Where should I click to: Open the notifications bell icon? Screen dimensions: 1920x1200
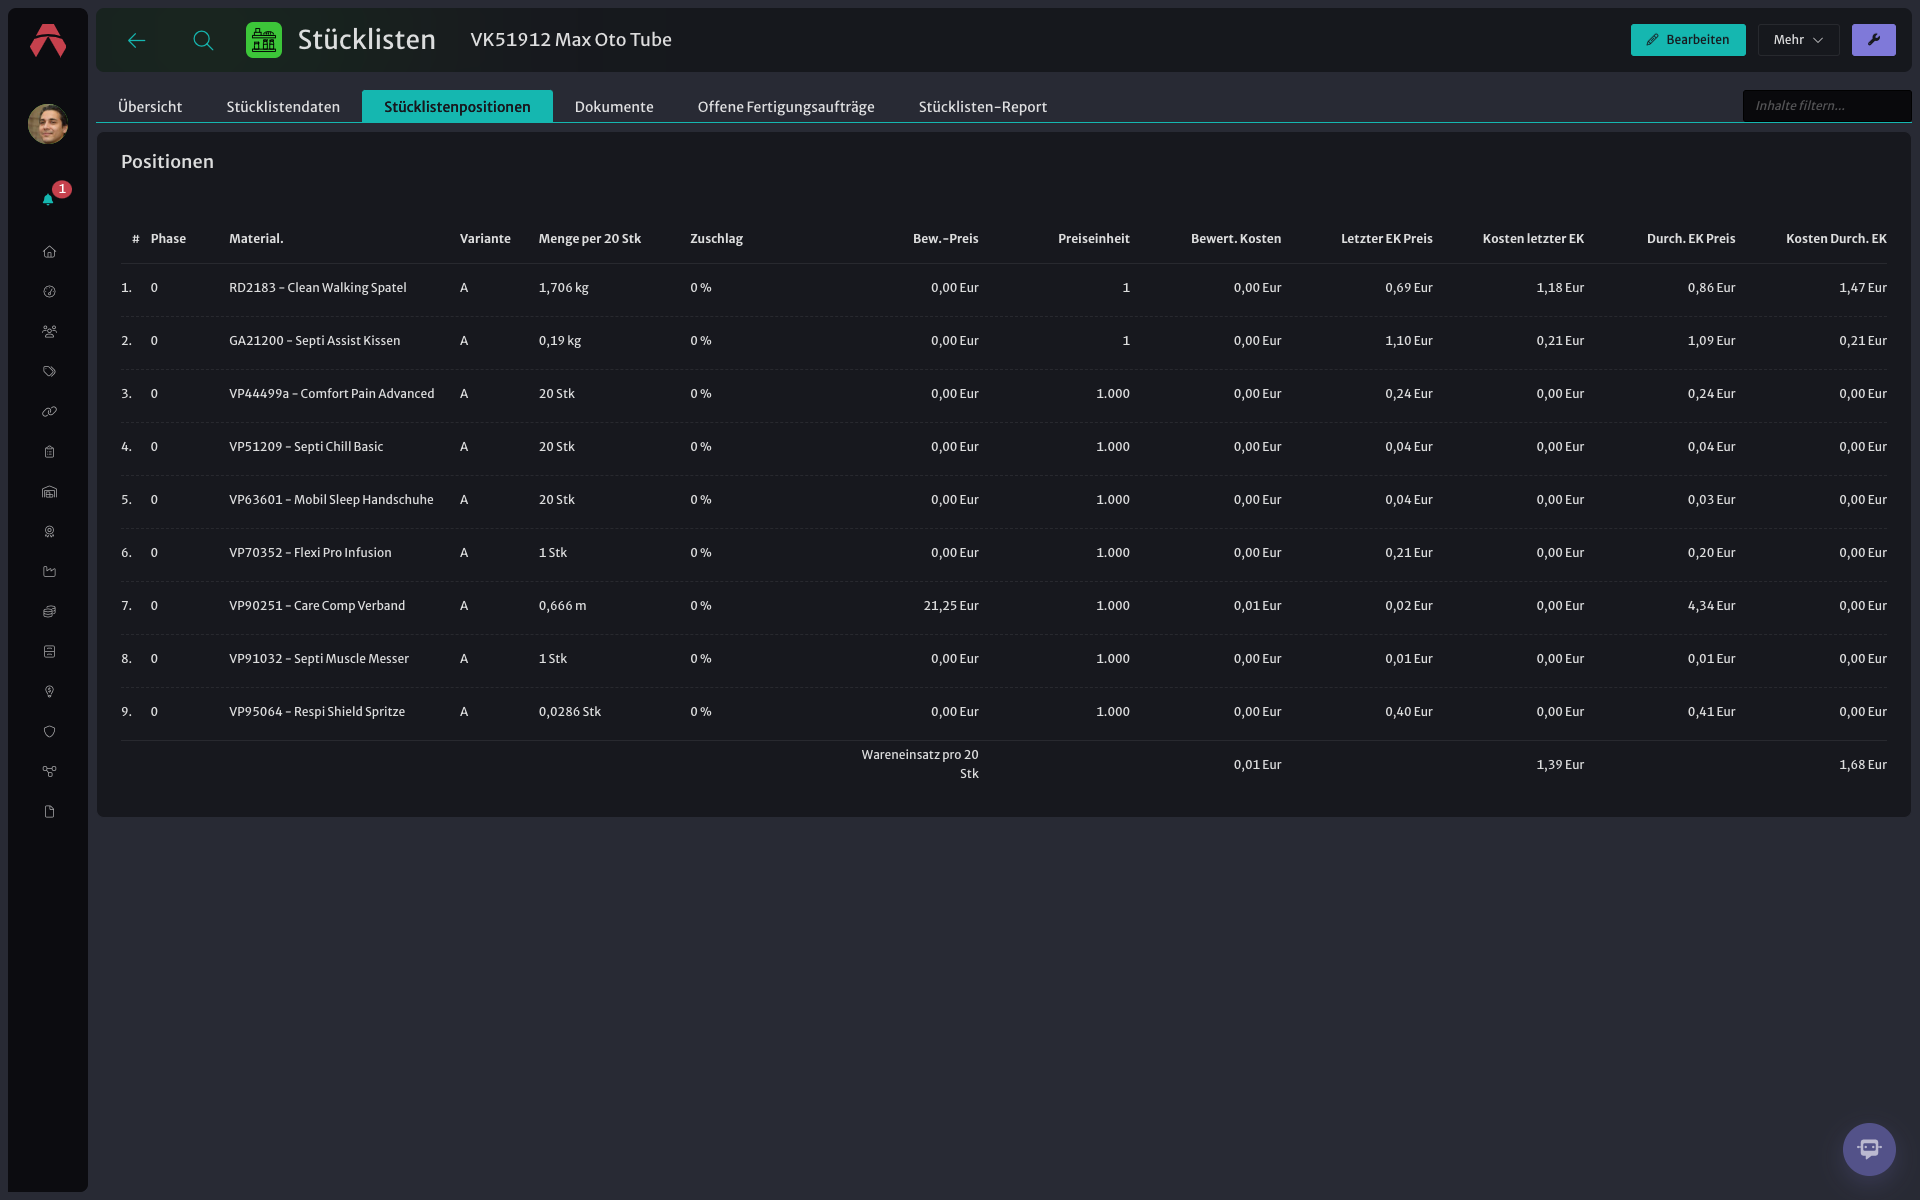[x=48, y=199]
